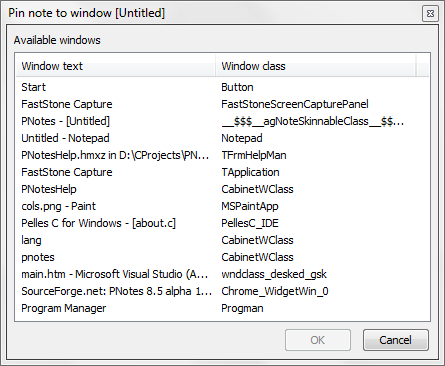This screenshot has width=445, height=366.
Task: Click the Cancel button
Action: (395, 340)
